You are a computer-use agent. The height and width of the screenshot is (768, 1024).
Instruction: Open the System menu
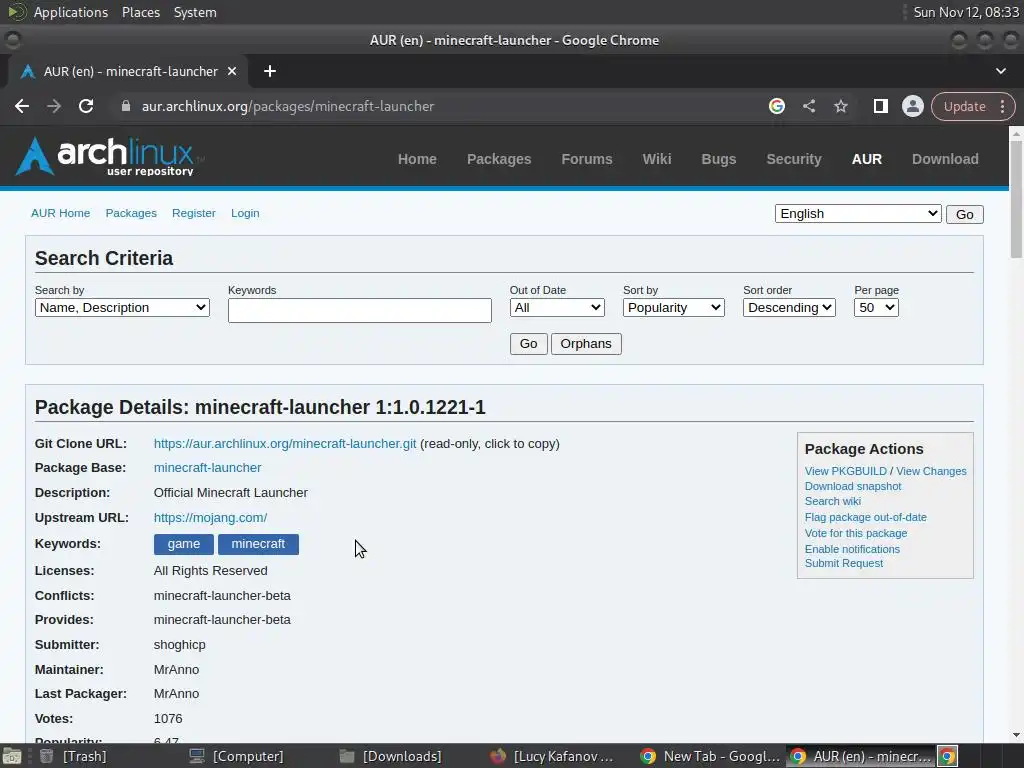[x=195, y=12]
